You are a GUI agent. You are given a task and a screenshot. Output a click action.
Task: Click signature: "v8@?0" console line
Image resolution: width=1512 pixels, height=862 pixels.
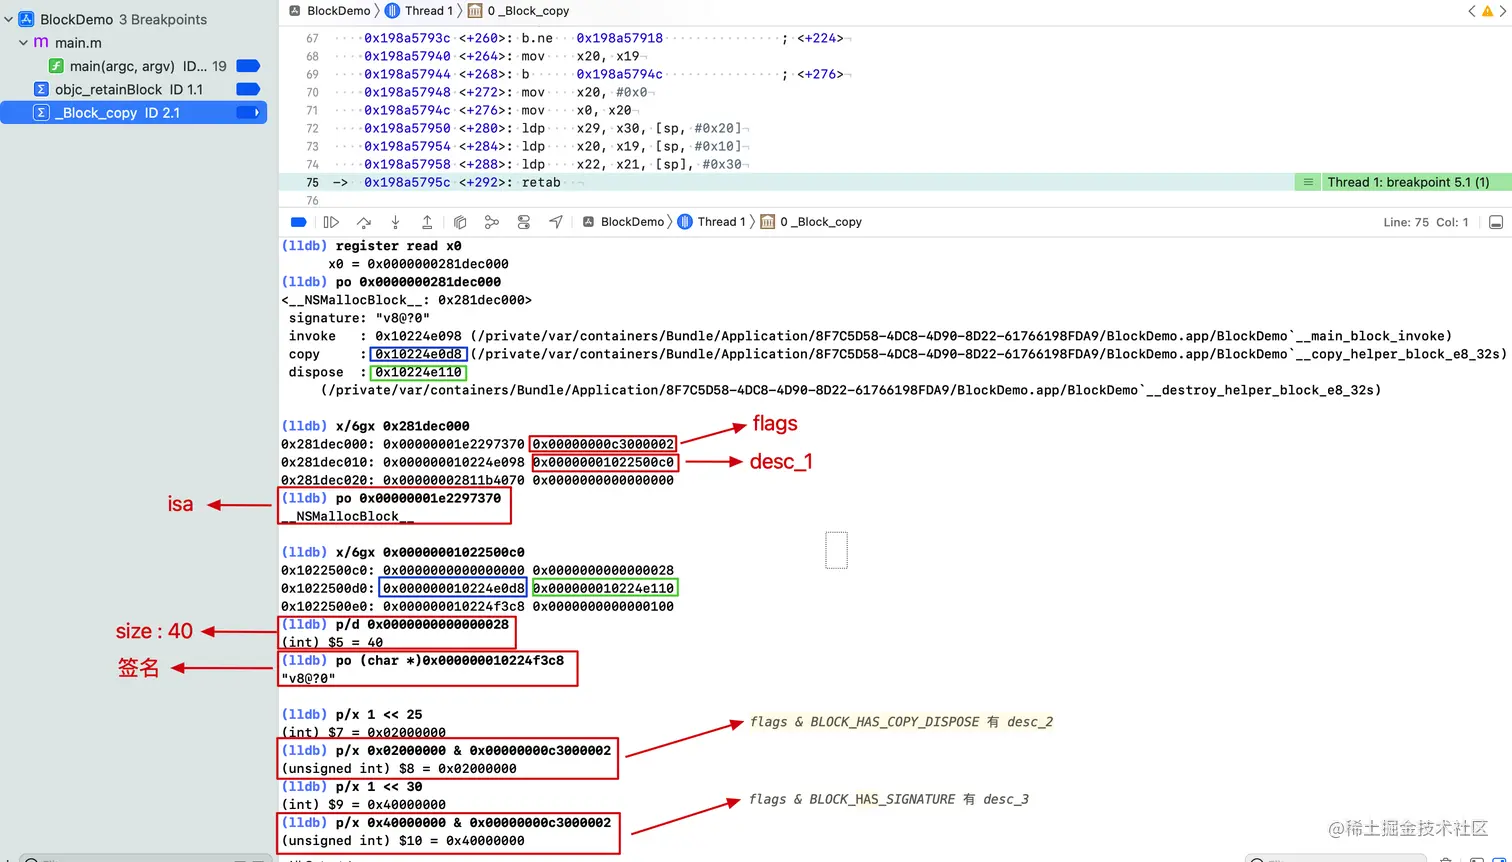359,318
